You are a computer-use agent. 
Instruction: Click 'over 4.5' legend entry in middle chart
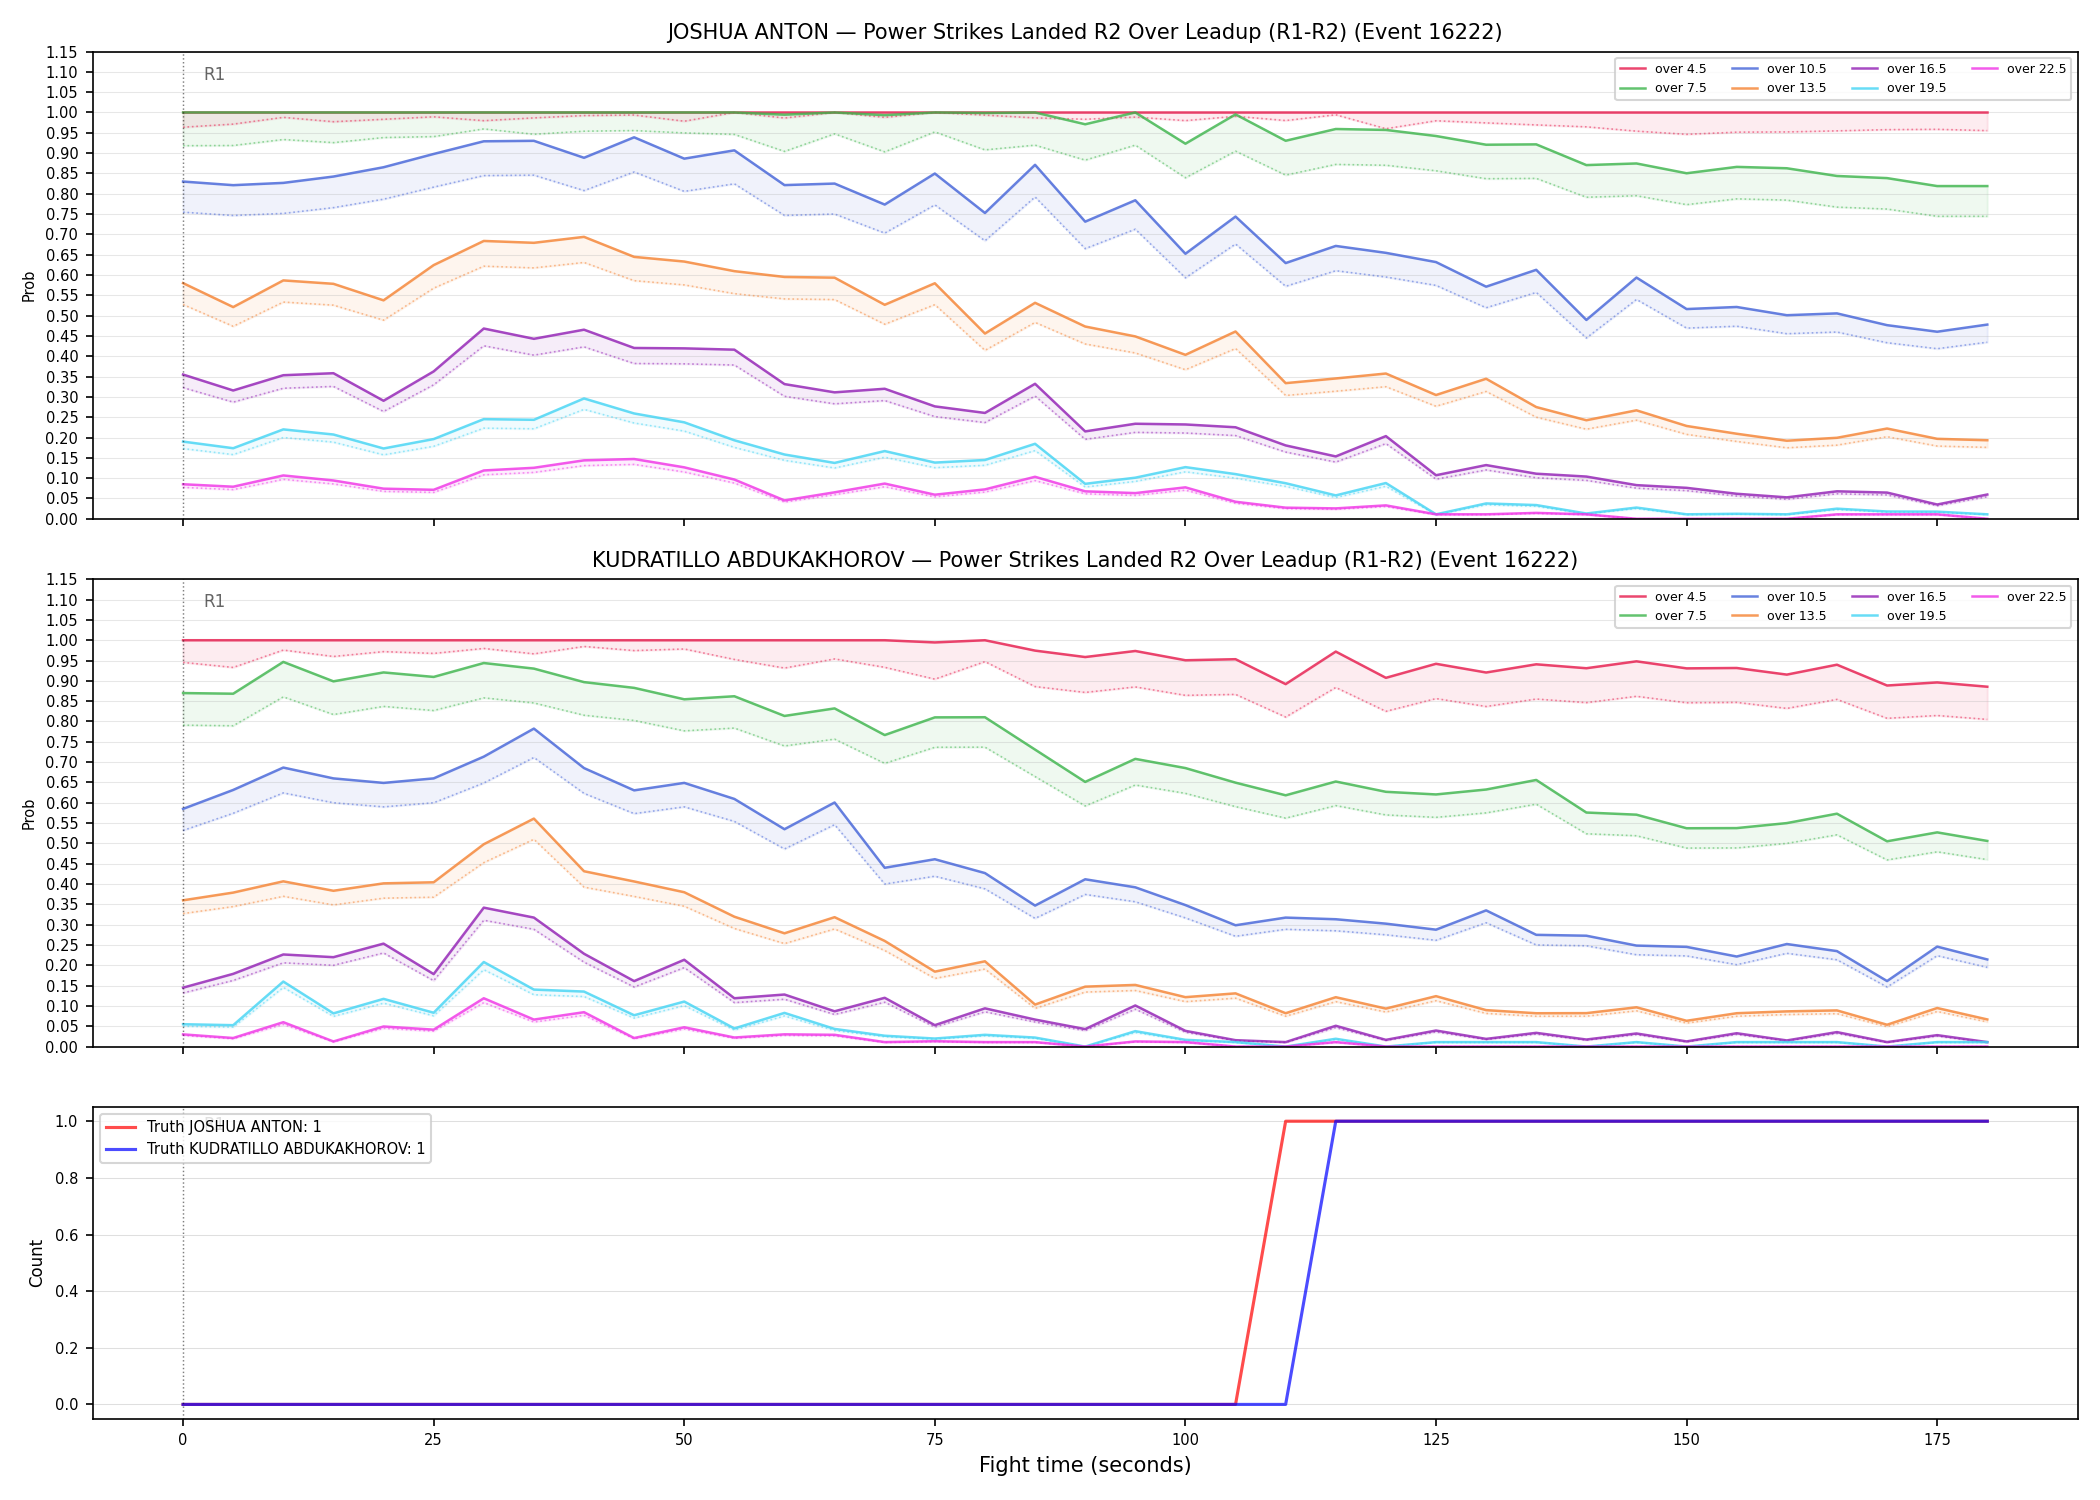coord(1663,597)
